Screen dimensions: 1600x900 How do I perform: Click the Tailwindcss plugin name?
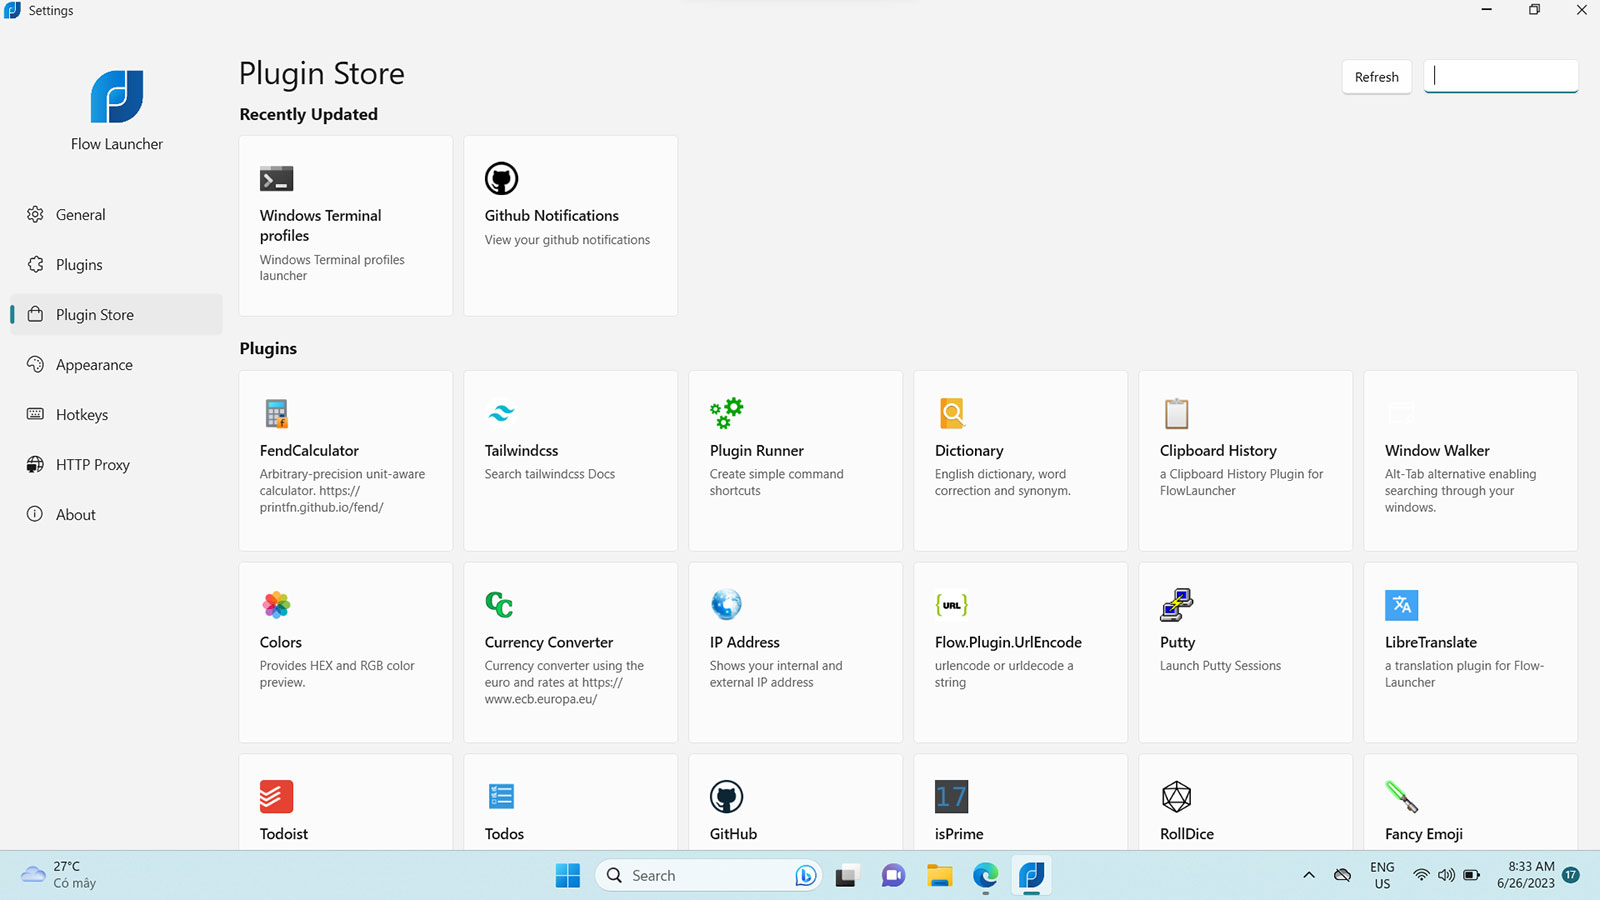521,451
